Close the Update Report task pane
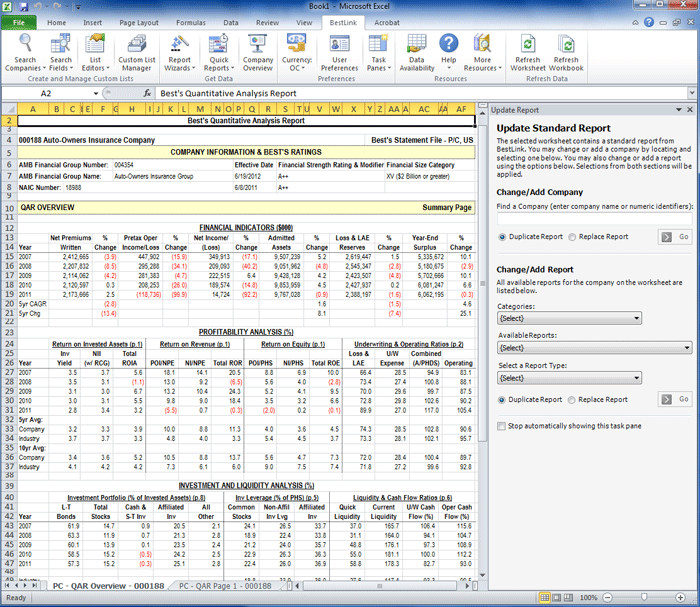This screenshot has height=607, width=700. click(x=690, y=109)
